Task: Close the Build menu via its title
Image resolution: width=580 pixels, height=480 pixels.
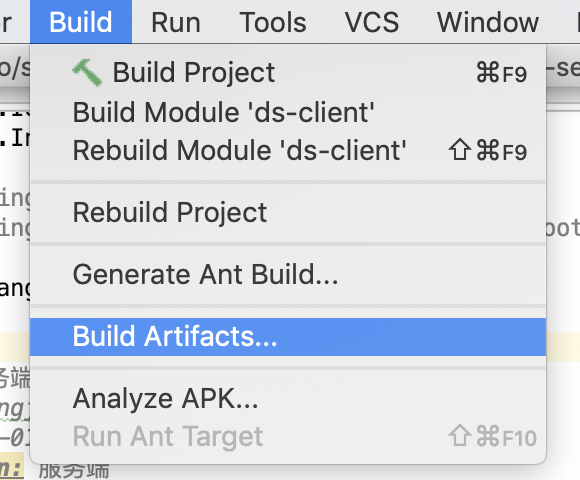Action: coord(81,22)
